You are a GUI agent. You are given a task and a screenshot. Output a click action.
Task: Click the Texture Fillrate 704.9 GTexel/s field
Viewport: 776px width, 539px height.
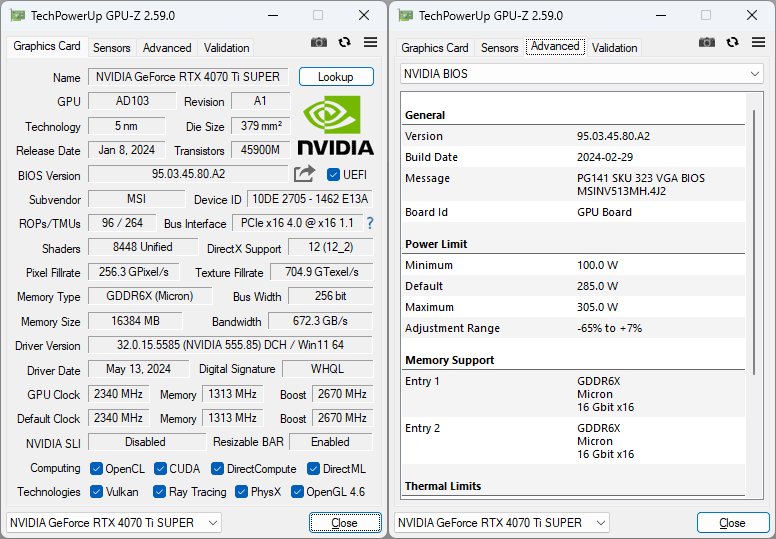[x=322, y=272]
